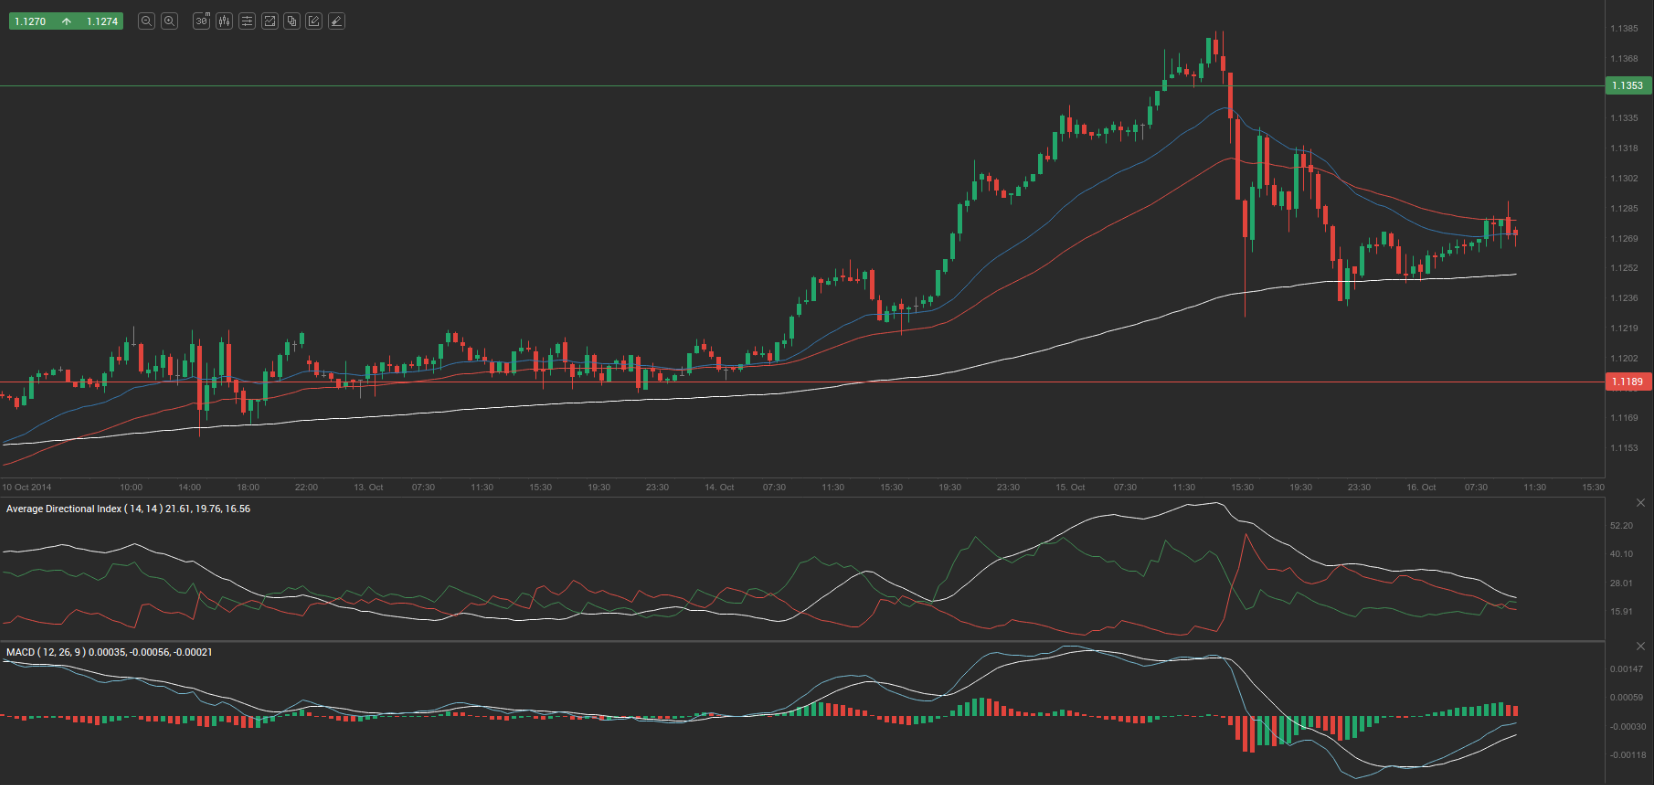Click the Average Directional Index label
The height and width of the screenshot is (785, 1654).
point(128,509)
